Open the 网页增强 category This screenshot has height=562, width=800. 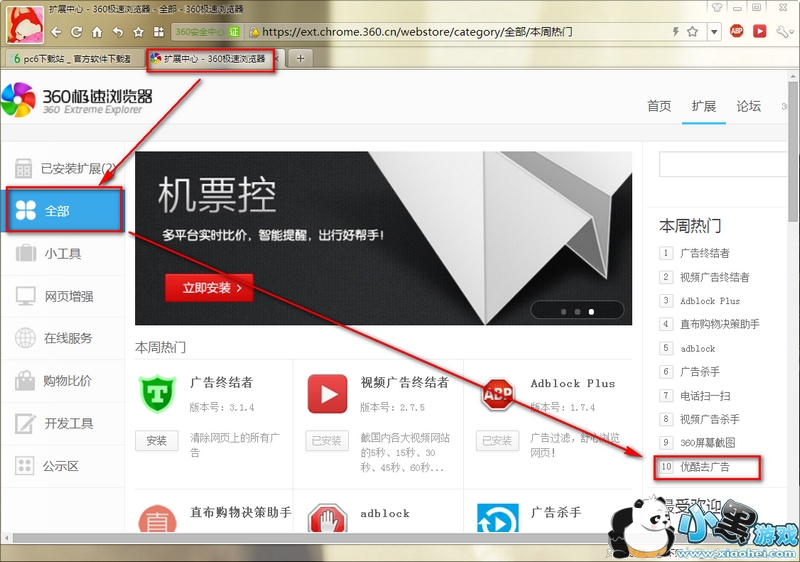[63, 296]
